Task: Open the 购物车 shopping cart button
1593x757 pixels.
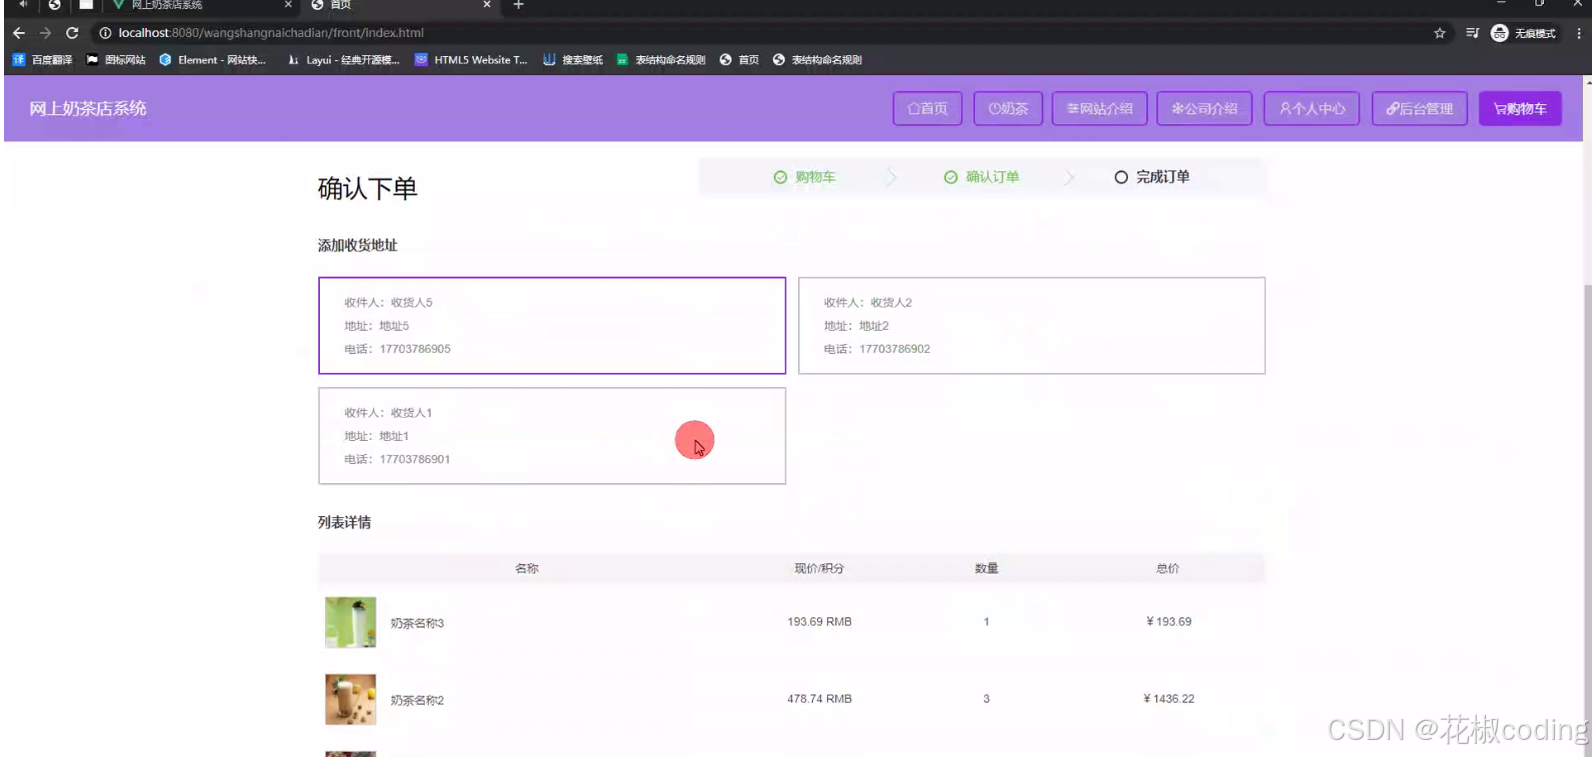Action: (1520, 109)
